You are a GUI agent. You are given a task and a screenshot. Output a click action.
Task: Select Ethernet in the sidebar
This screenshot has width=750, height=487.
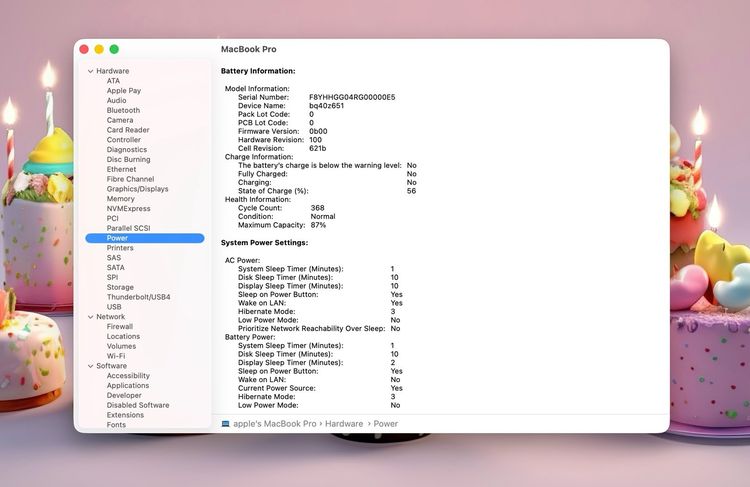pos(121,169)
